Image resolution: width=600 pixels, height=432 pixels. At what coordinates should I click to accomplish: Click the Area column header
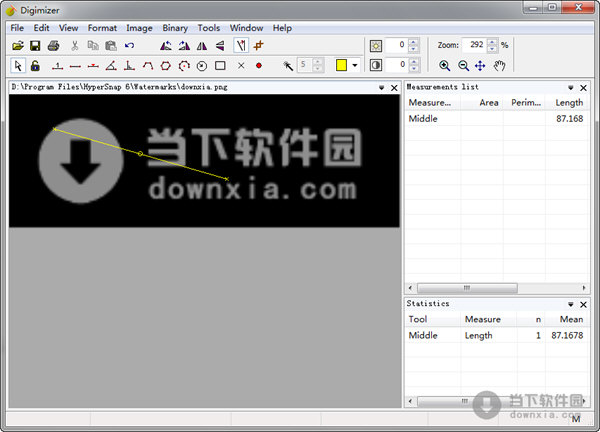coord(482,103)
